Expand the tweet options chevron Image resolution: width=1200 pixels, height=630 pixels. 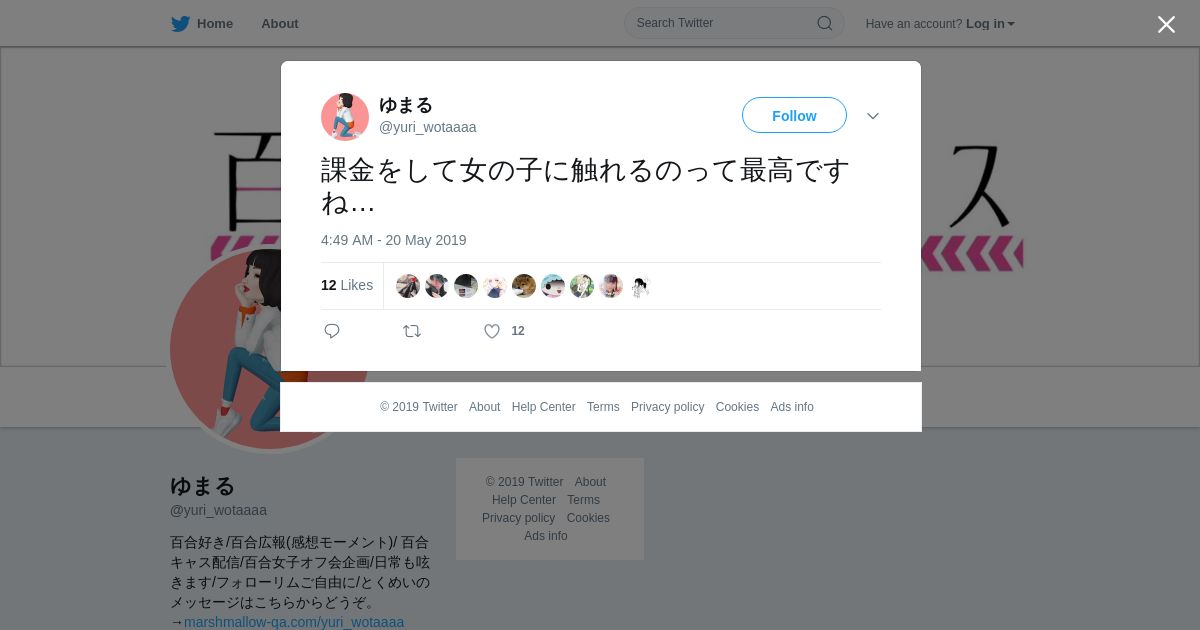pyautogui.click(x=873, y=116)
